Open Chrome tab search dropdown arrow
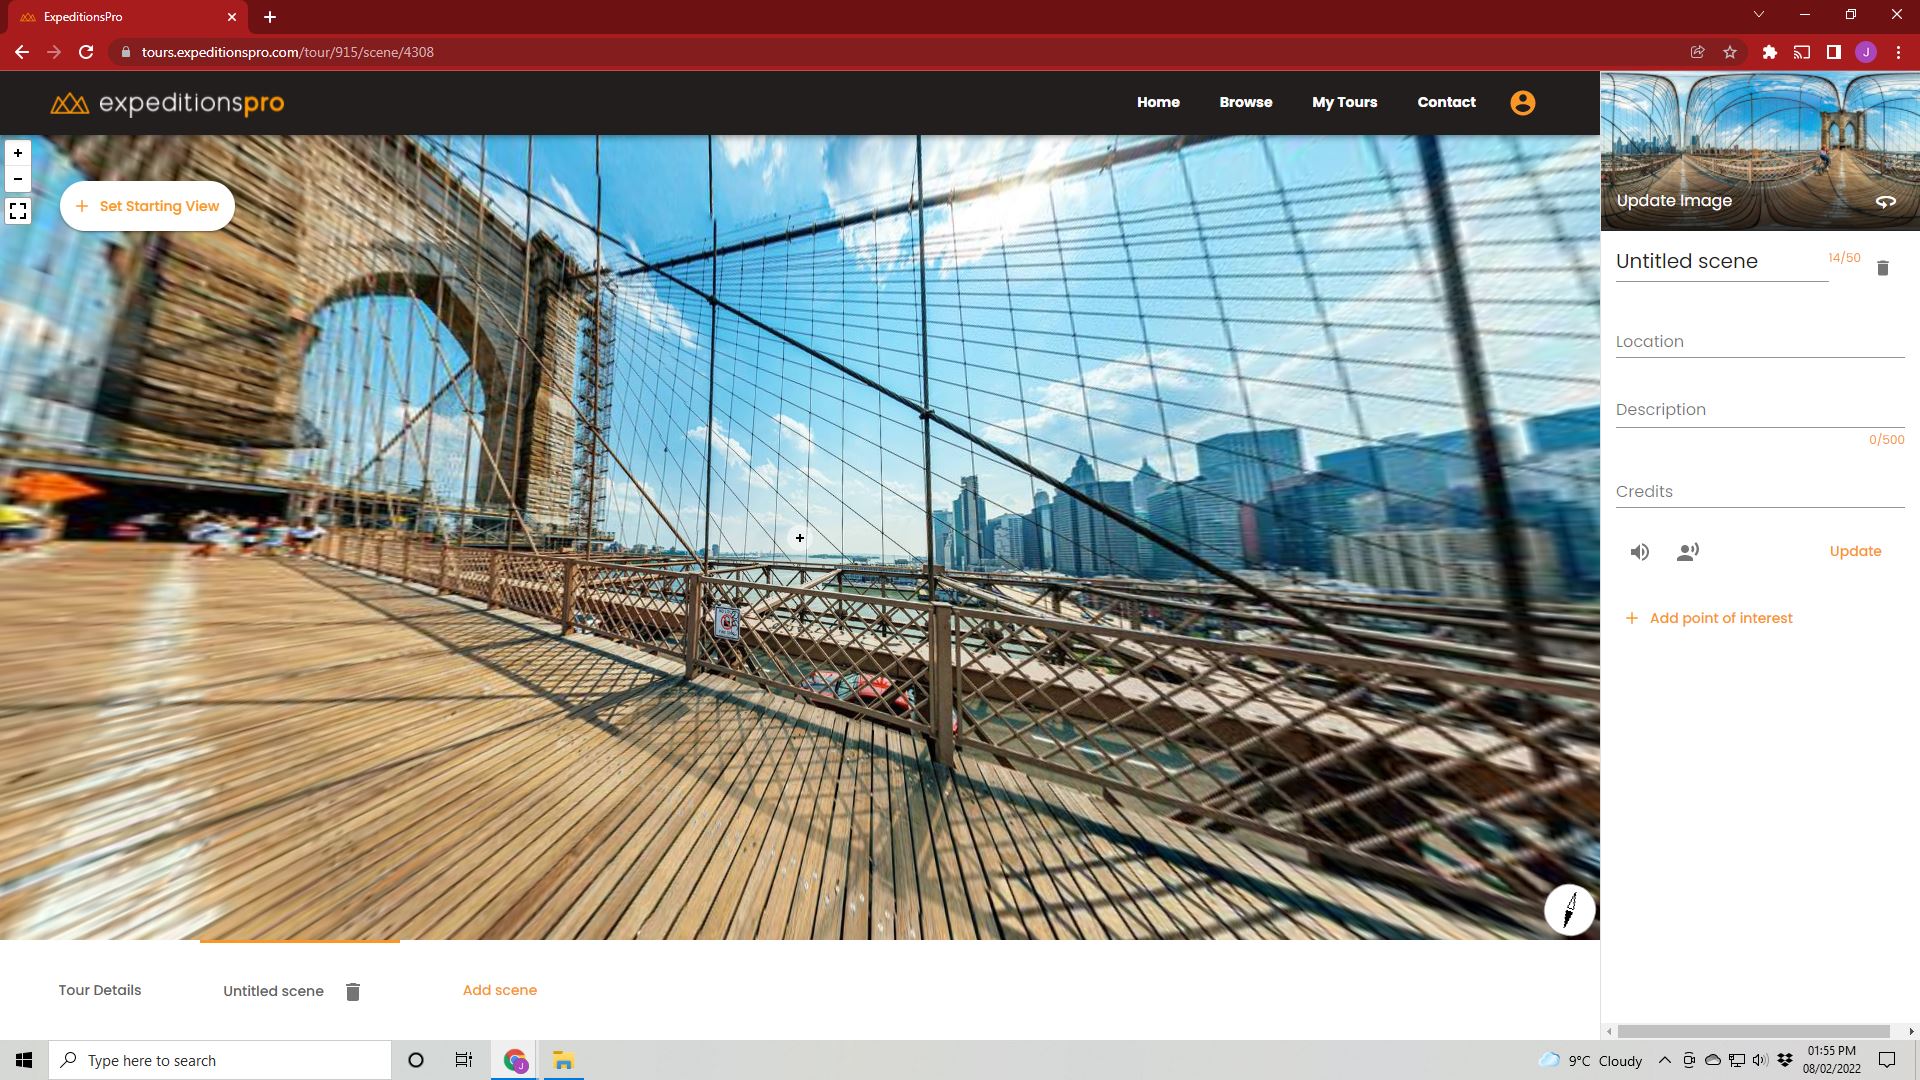The width and height of the screenshot is (1920, 1080). pyautogui.click(x=1758, y=15)
